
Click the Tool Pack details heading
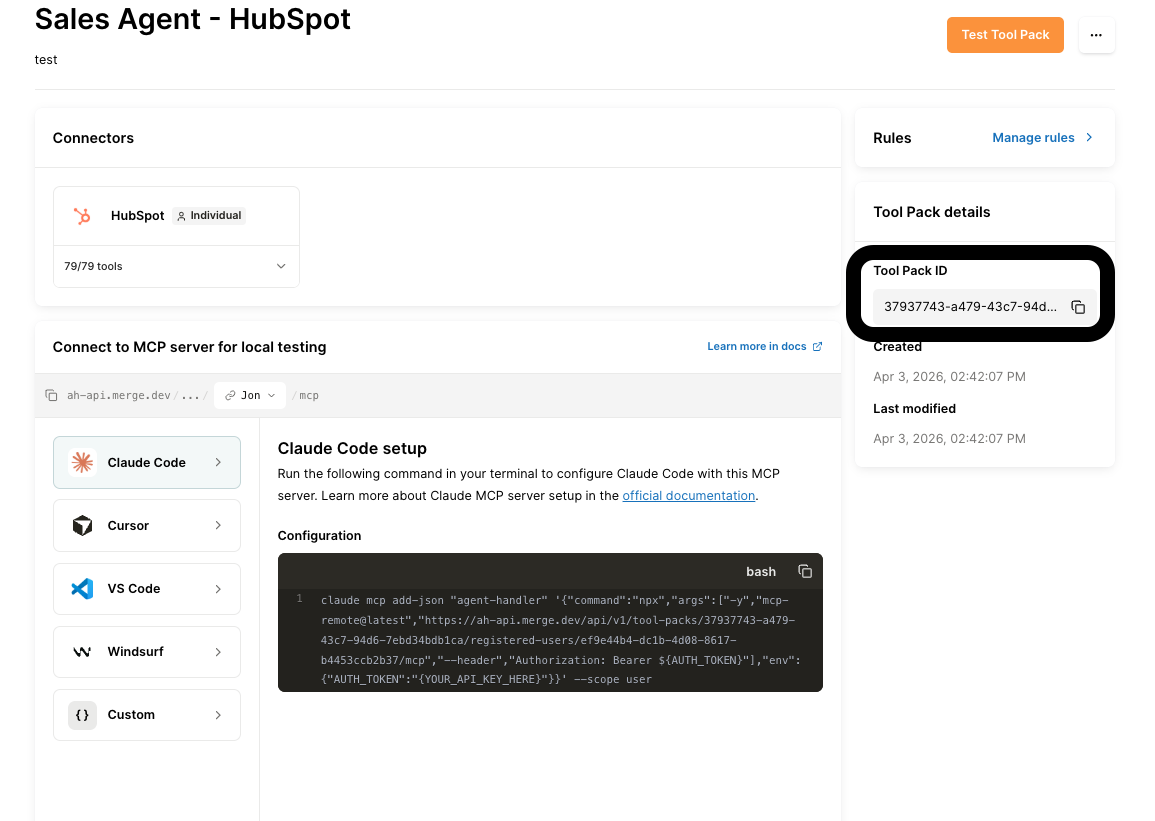[x=932, y=212]
